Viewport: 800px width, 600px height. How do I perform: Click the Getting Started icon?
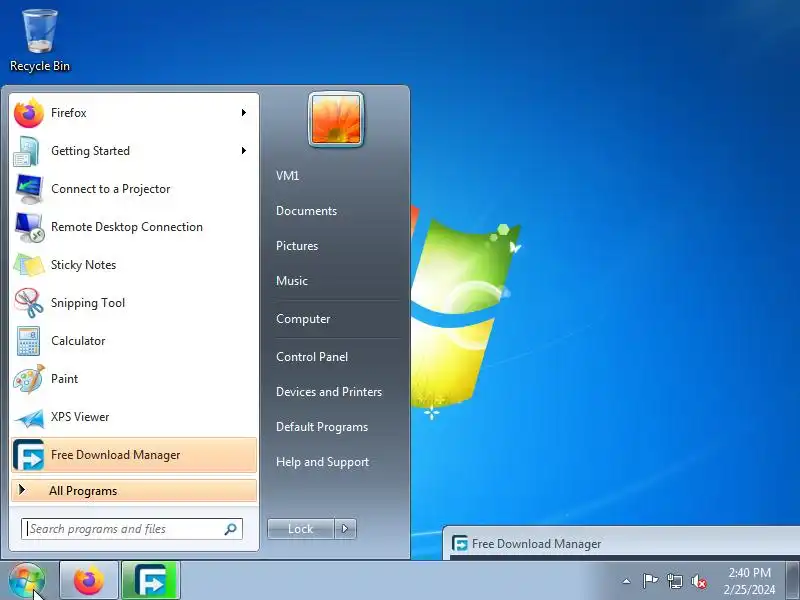point(28,151)
